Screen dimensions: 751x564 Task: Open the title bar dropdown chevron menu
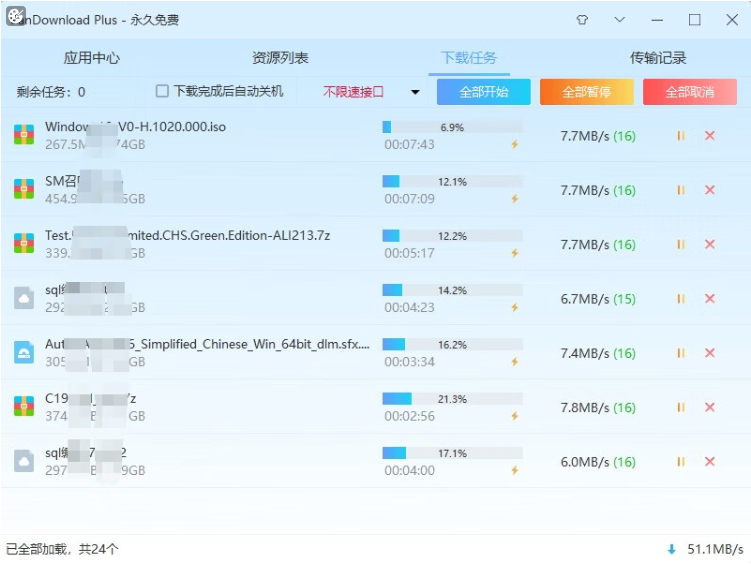point(619,20)
